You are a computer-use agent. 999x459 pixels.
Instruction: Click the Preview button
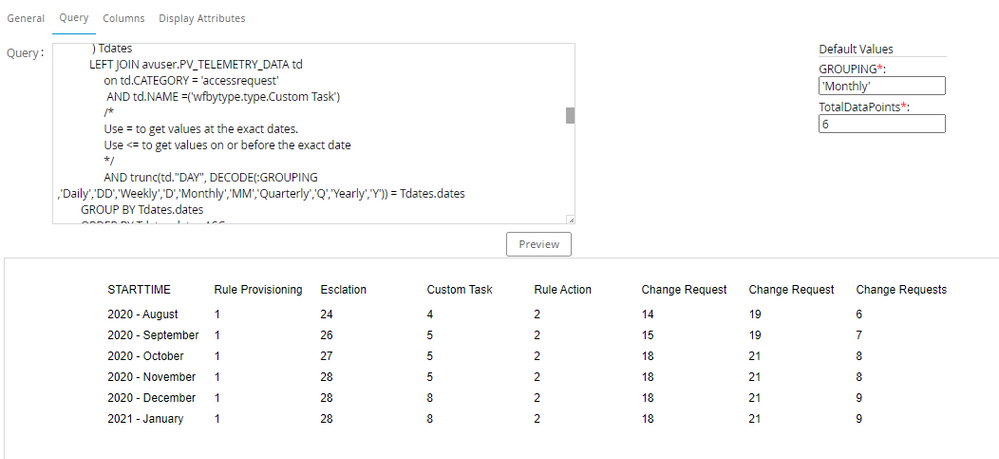[538, 244]
